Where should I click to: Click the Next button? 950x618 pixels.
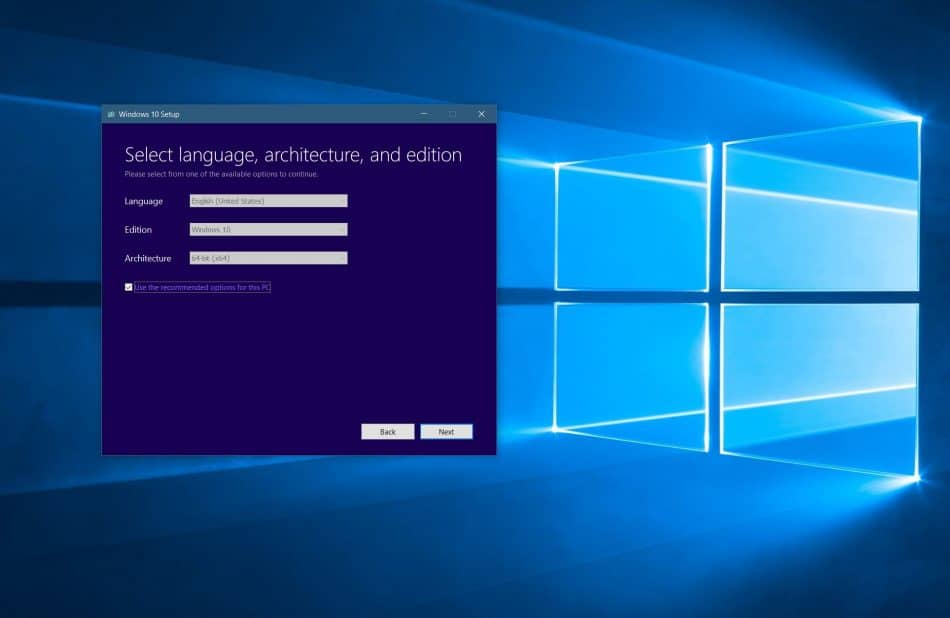click(x=447, y=431)
